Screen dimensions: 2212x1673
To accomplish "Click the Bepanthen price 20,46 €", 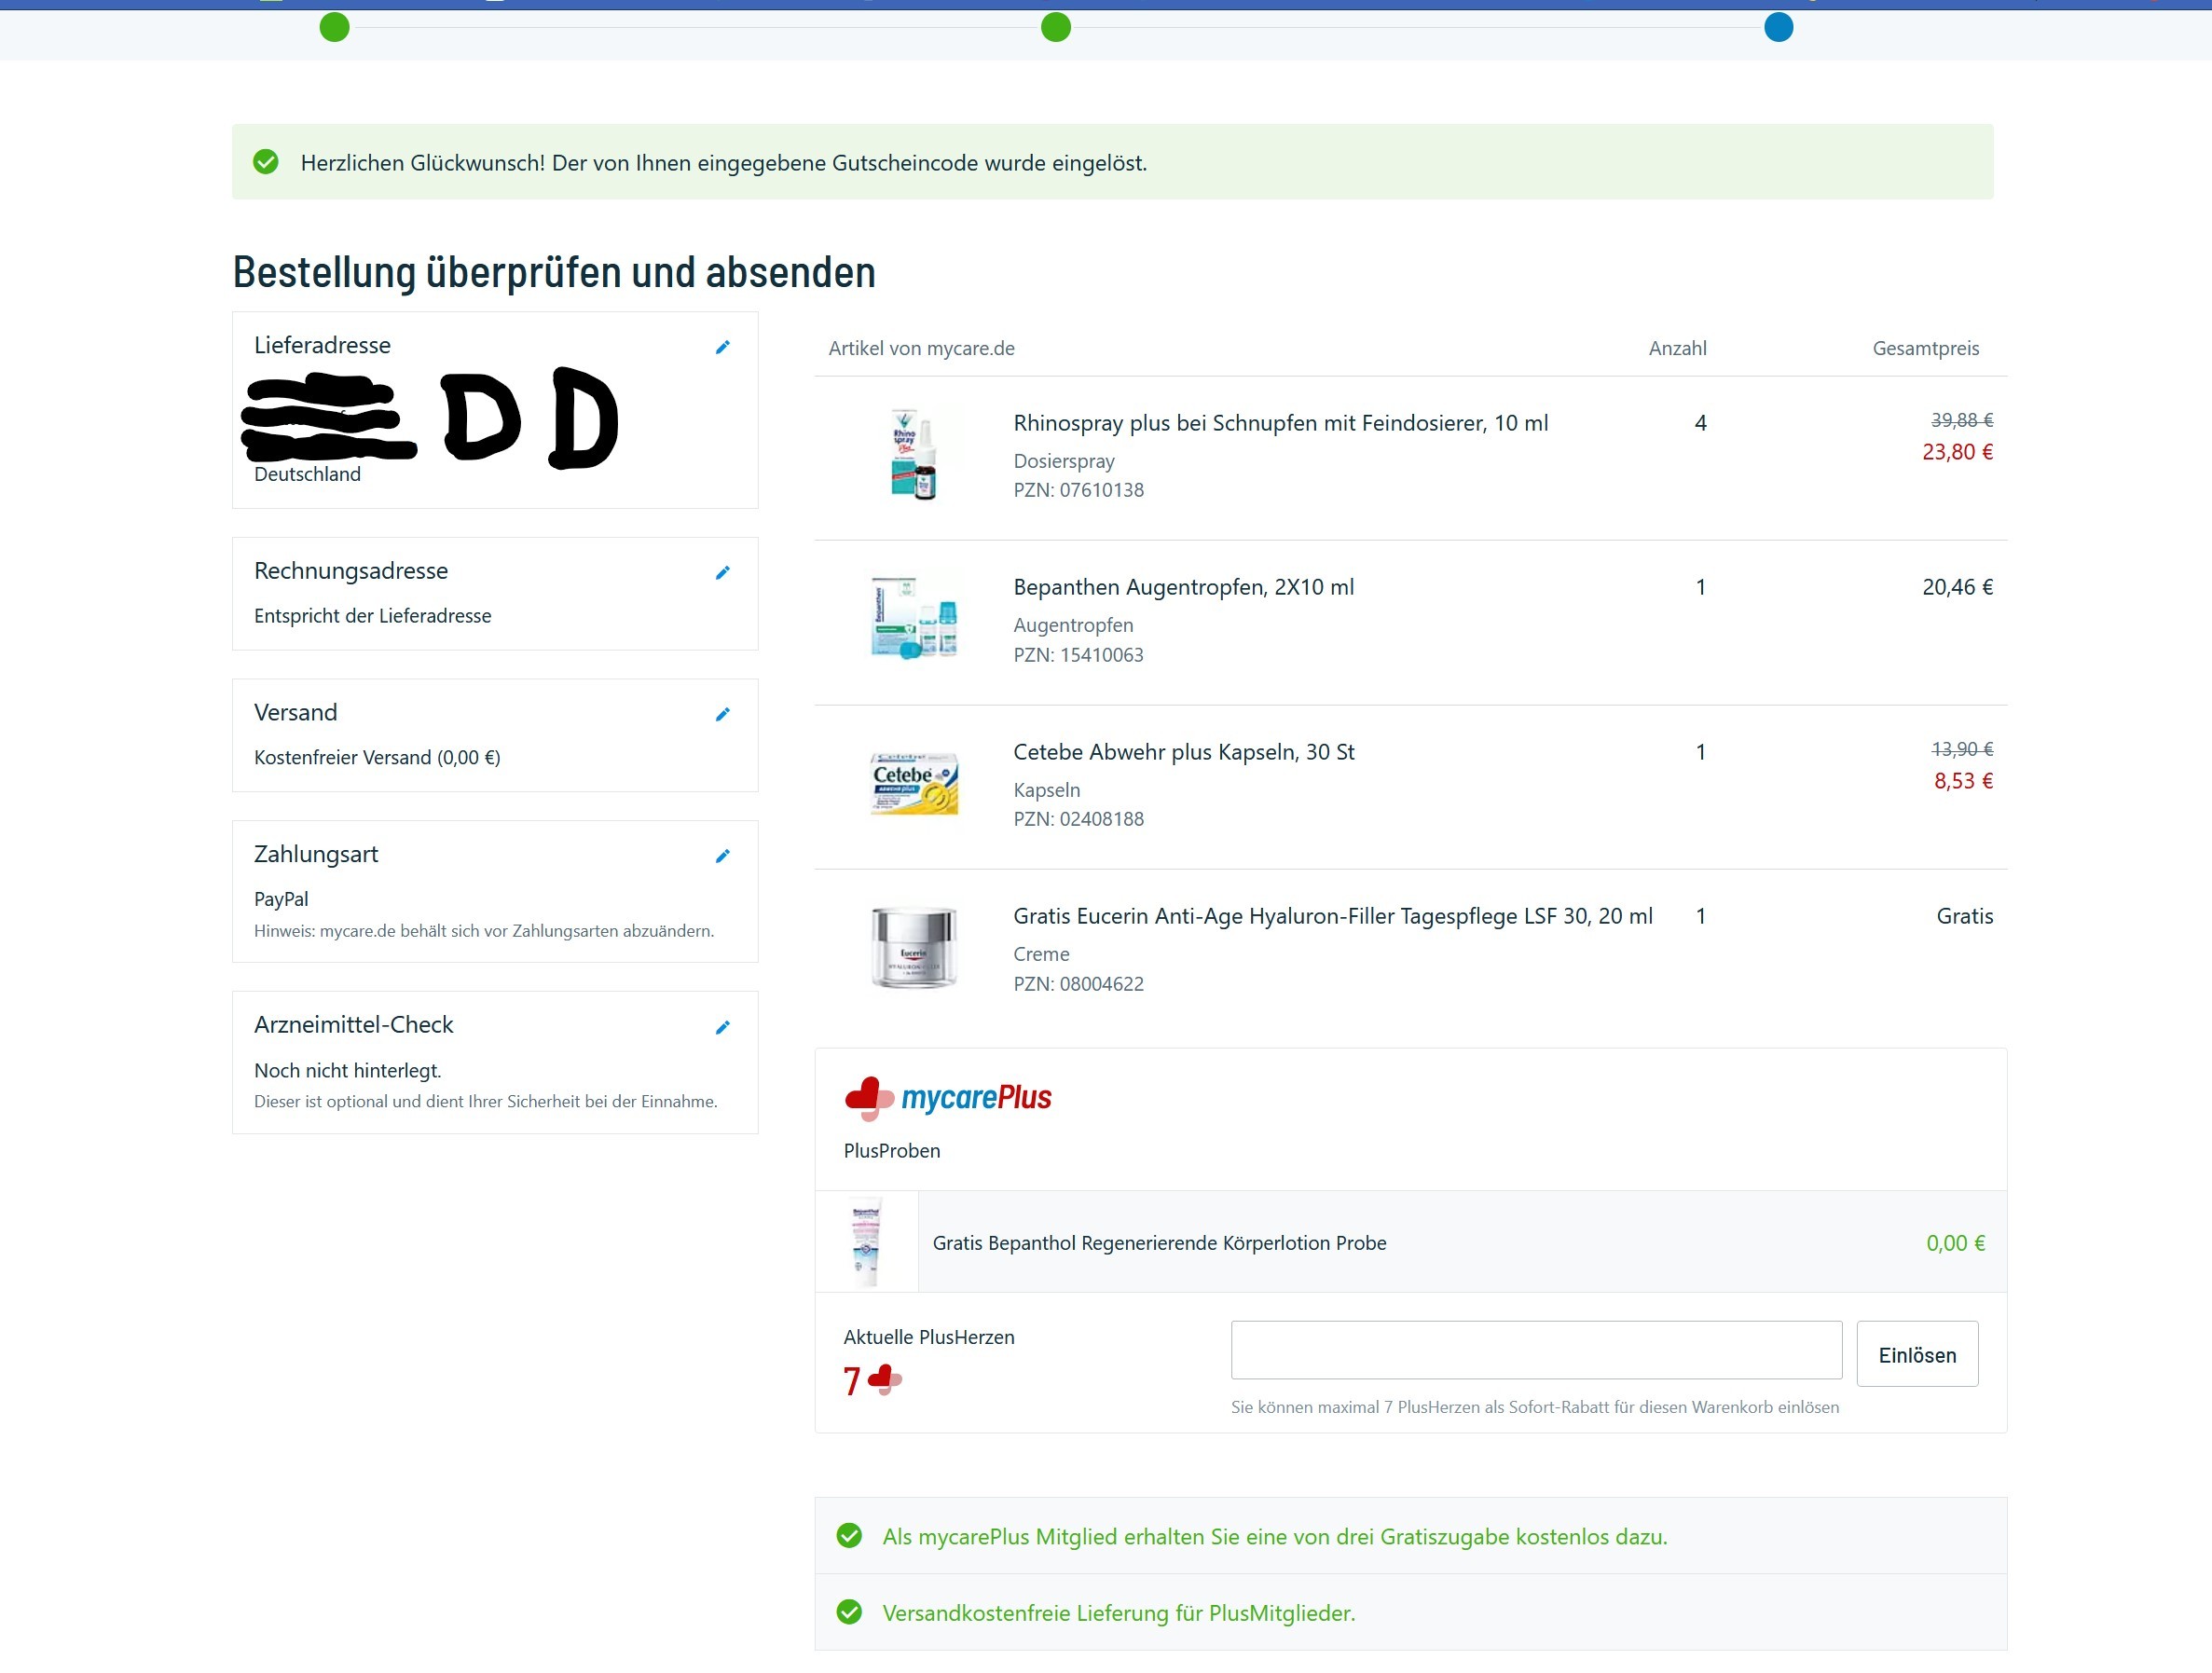I will click(1957, 587).
